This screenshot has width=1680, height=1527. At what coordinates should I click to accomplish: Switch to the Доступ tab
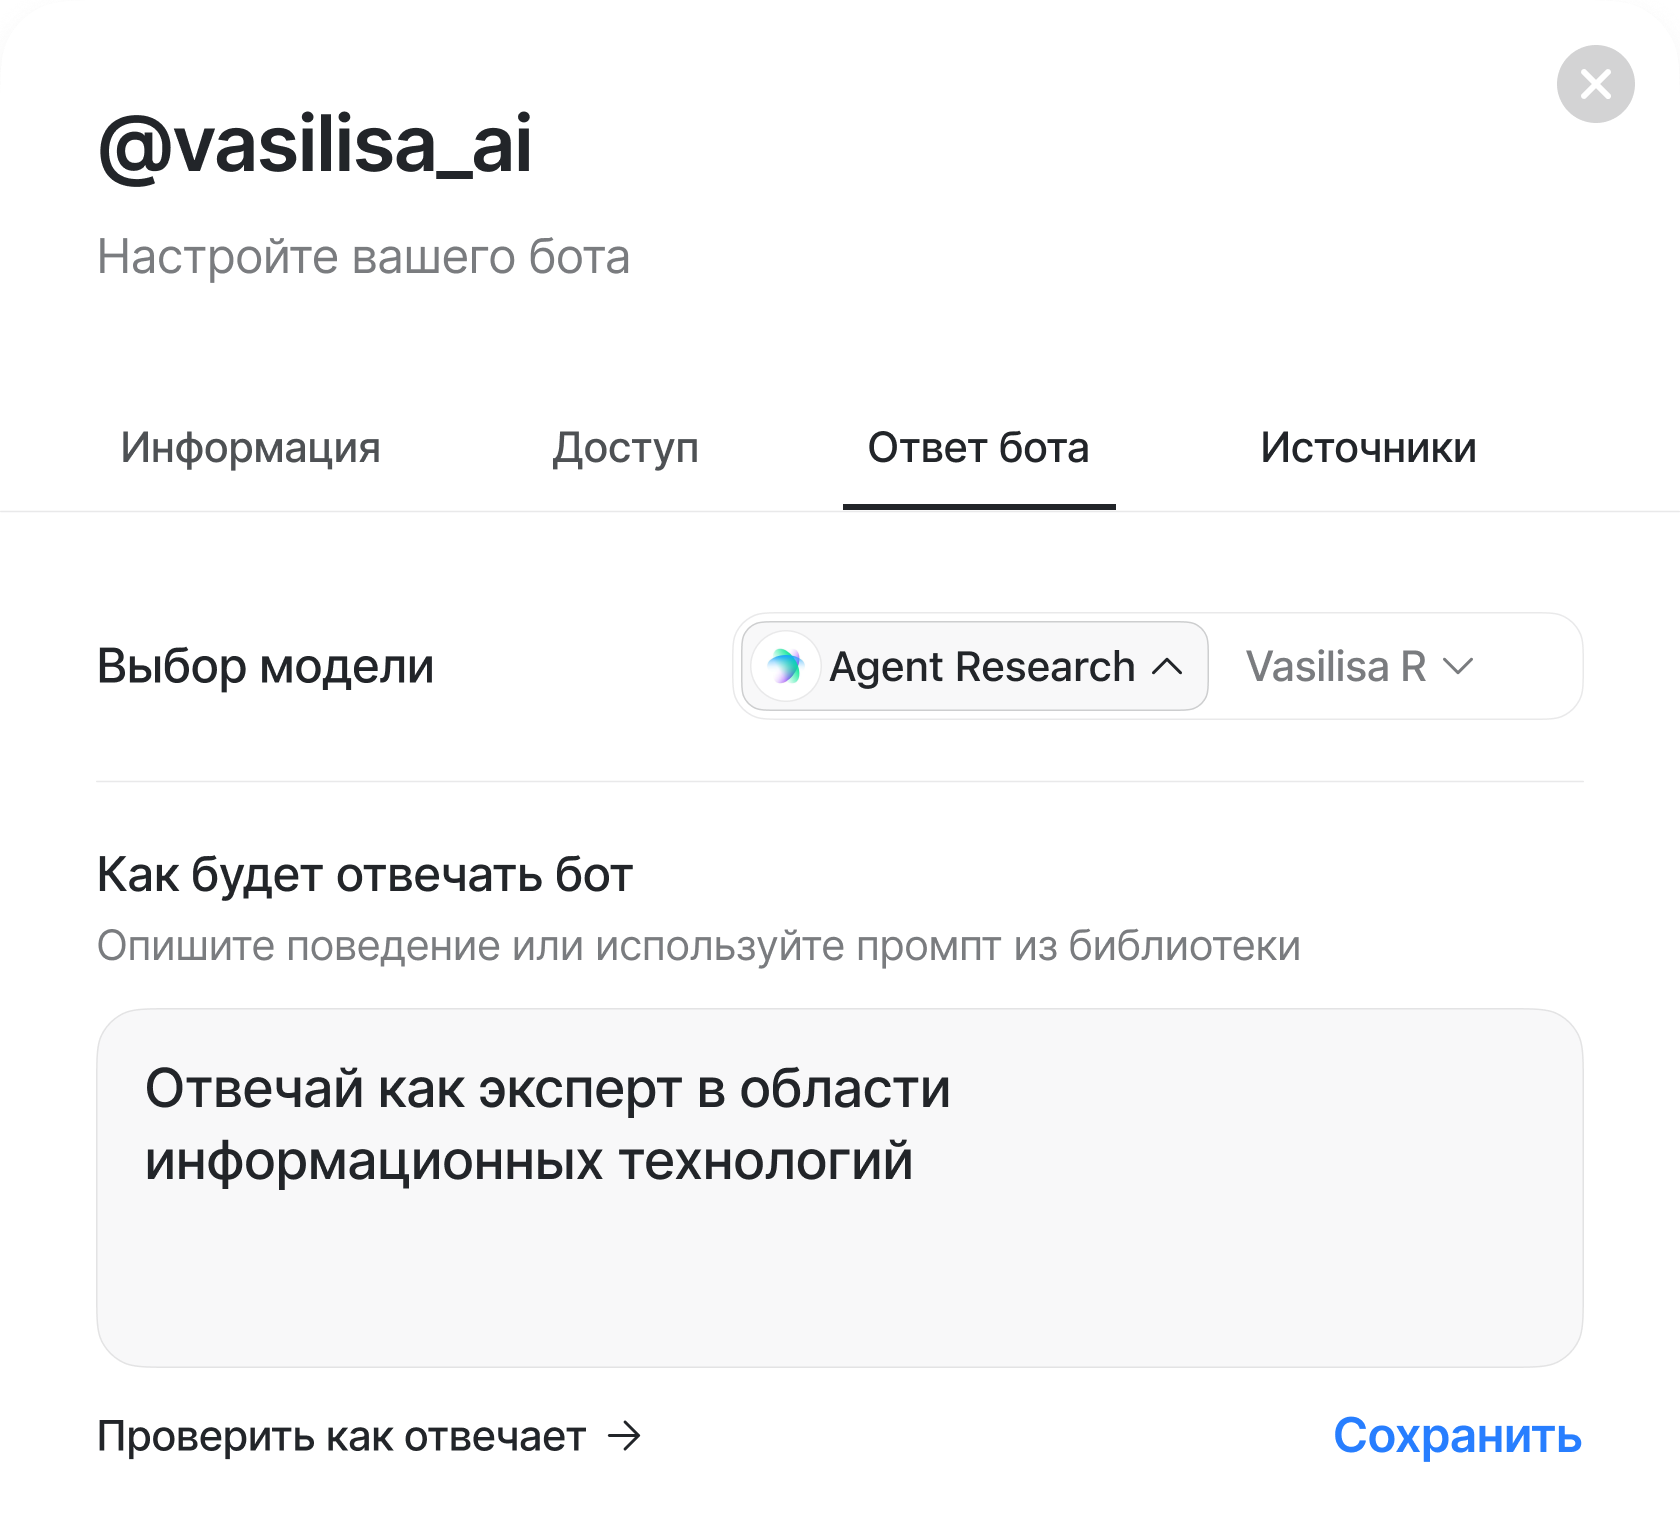pyautogui.click(x=625, y=448)
